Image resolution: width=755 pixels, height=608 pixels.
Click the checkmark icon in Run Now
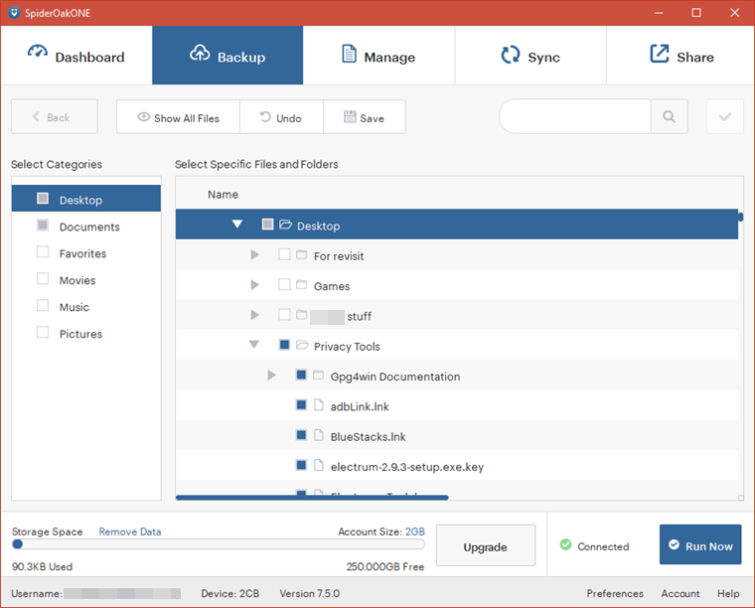pyautogui.click(x=674, y=544)
